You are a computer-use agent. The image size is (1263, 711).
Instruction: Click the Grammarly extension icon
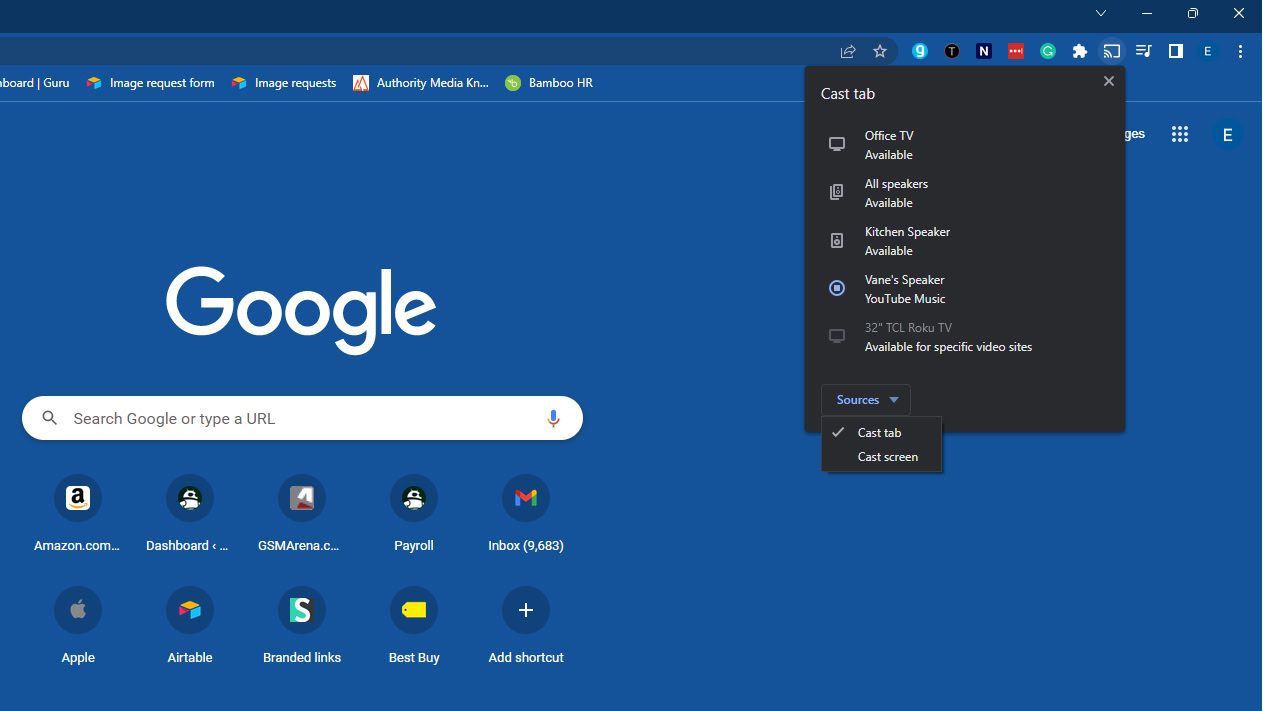1047,51
